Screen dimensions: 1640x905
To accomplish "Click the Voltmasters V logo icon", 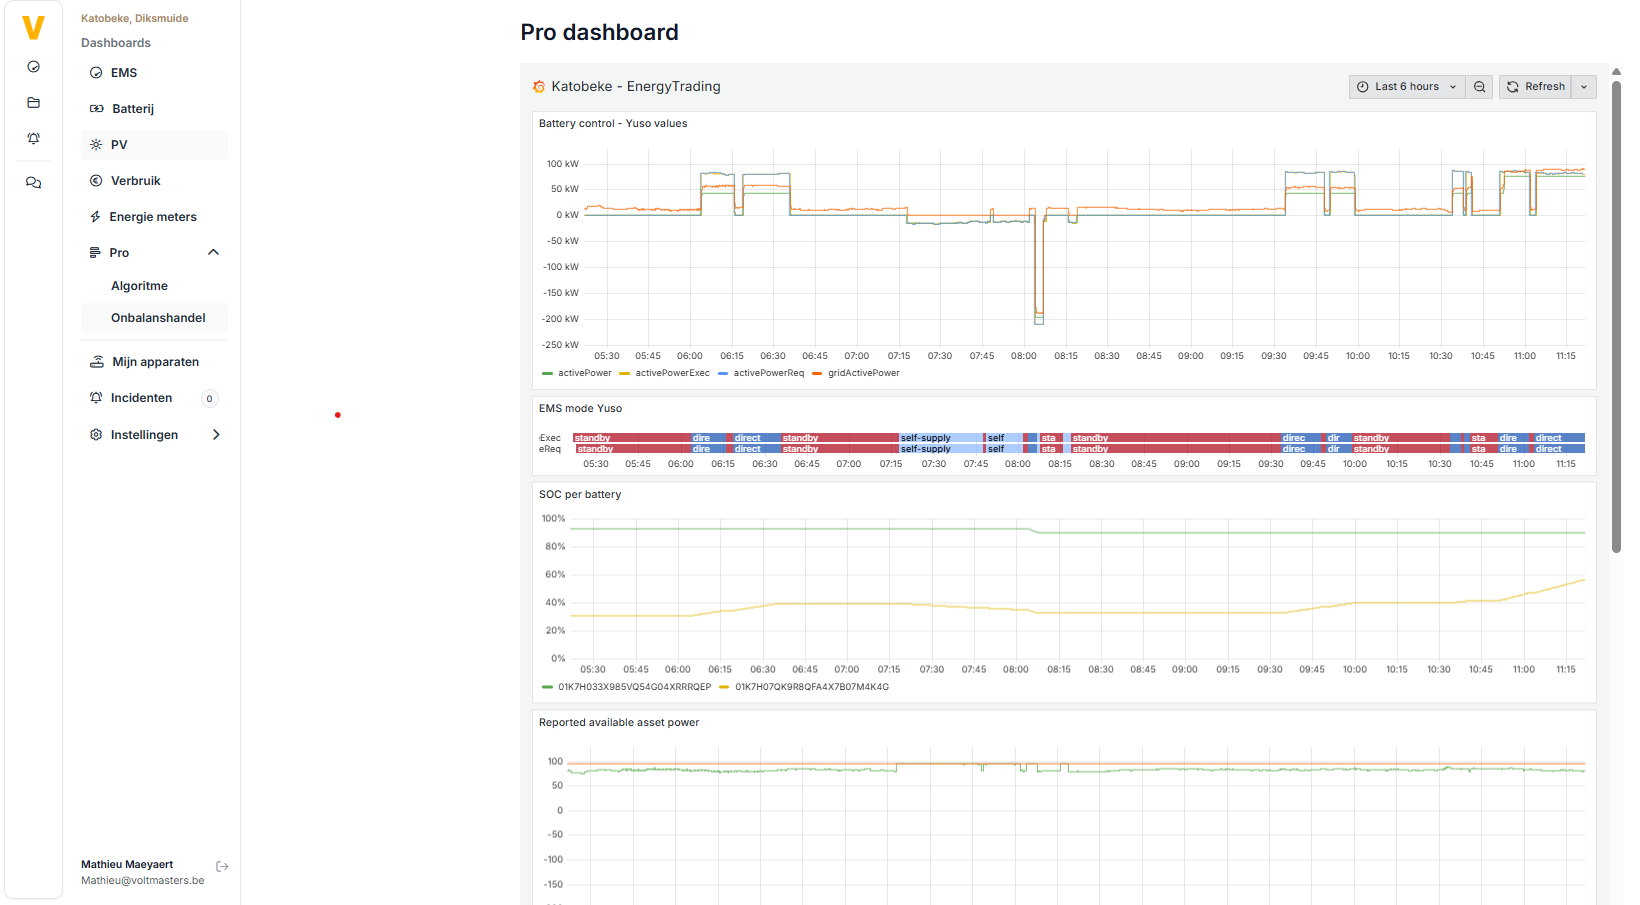I will [x=33, y=28].
